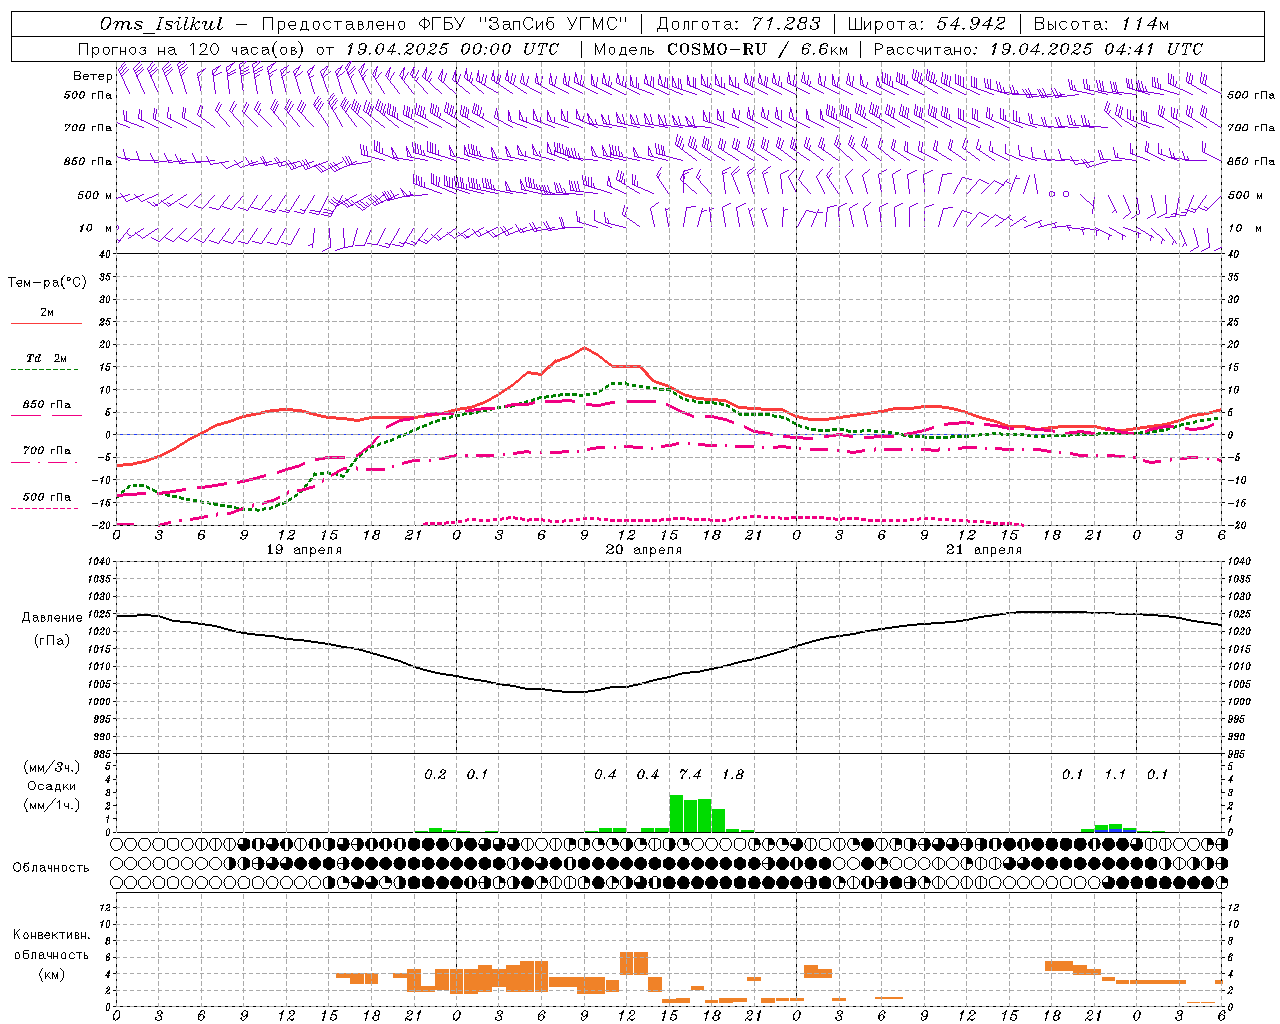This screenshot has height=1024, width=1280.
Task: Click the 7.4 precipitation value
Action: pyautogui.click(x=690, y=774)
